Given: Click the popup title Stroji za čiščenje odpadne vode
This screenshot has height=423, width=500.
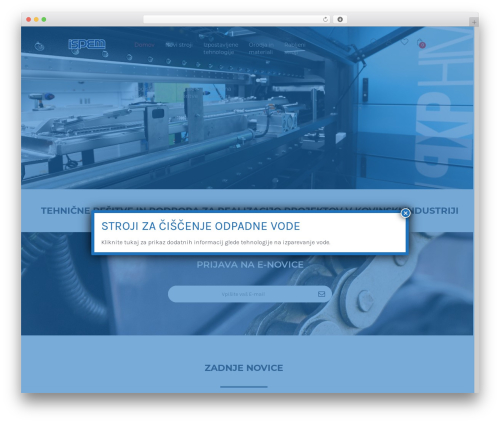Looking at the screenshot, I should tap(201, 226).
